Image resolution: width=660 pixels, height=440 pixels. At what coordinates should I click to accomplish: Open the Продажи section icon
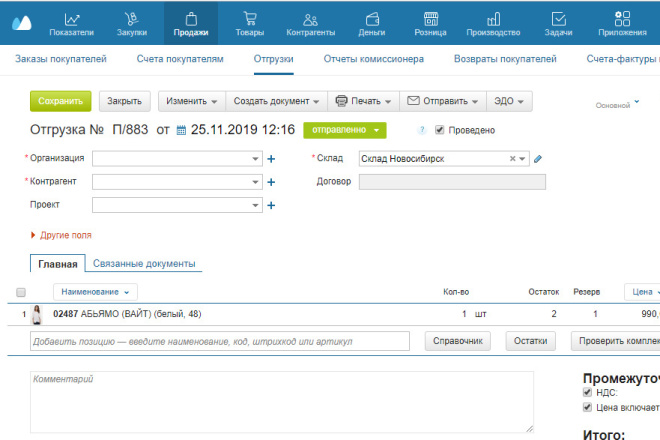[191, 19]
